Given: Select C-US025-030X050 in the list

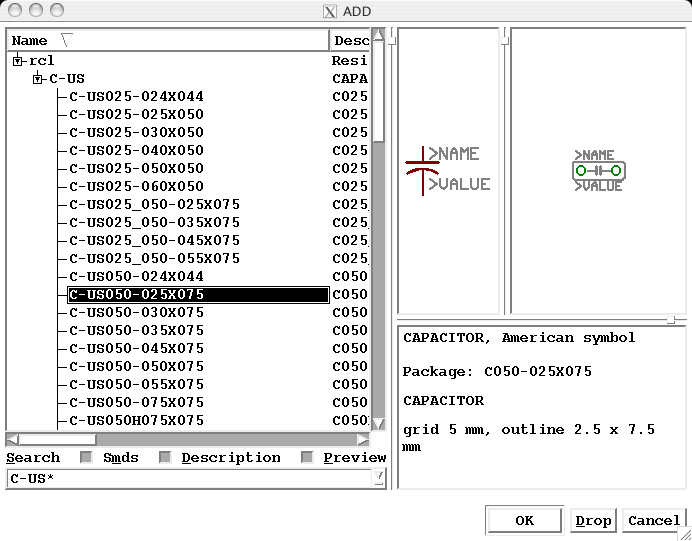Looking at the screenshot, I should 136,132.
